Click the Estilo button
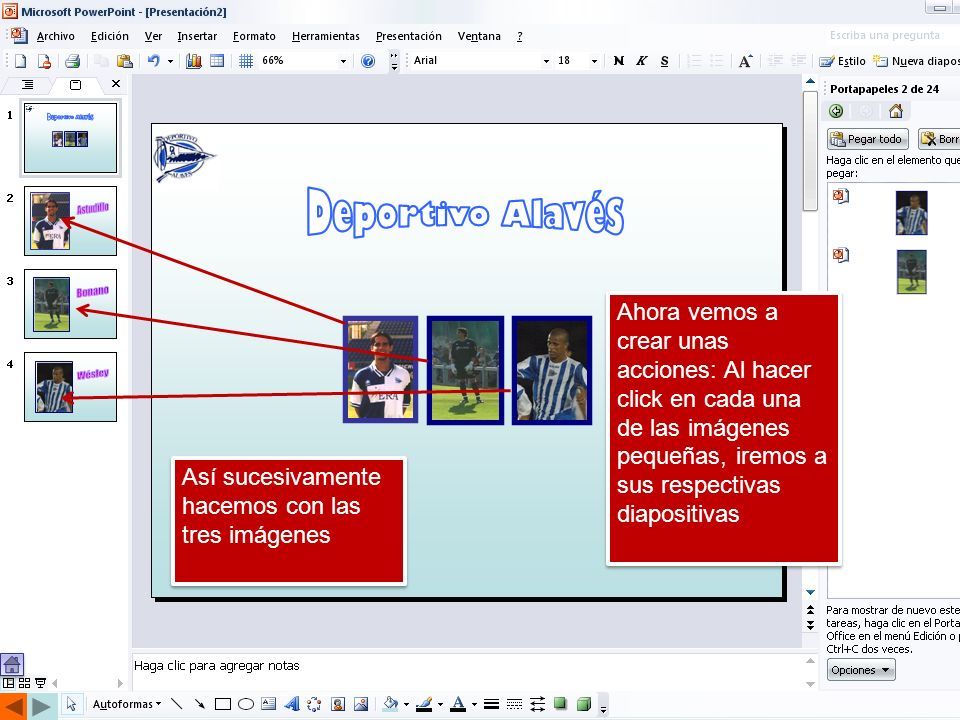The height and width of the screenshot is (720, 960). pyautogui.click(x=842, y=61)
